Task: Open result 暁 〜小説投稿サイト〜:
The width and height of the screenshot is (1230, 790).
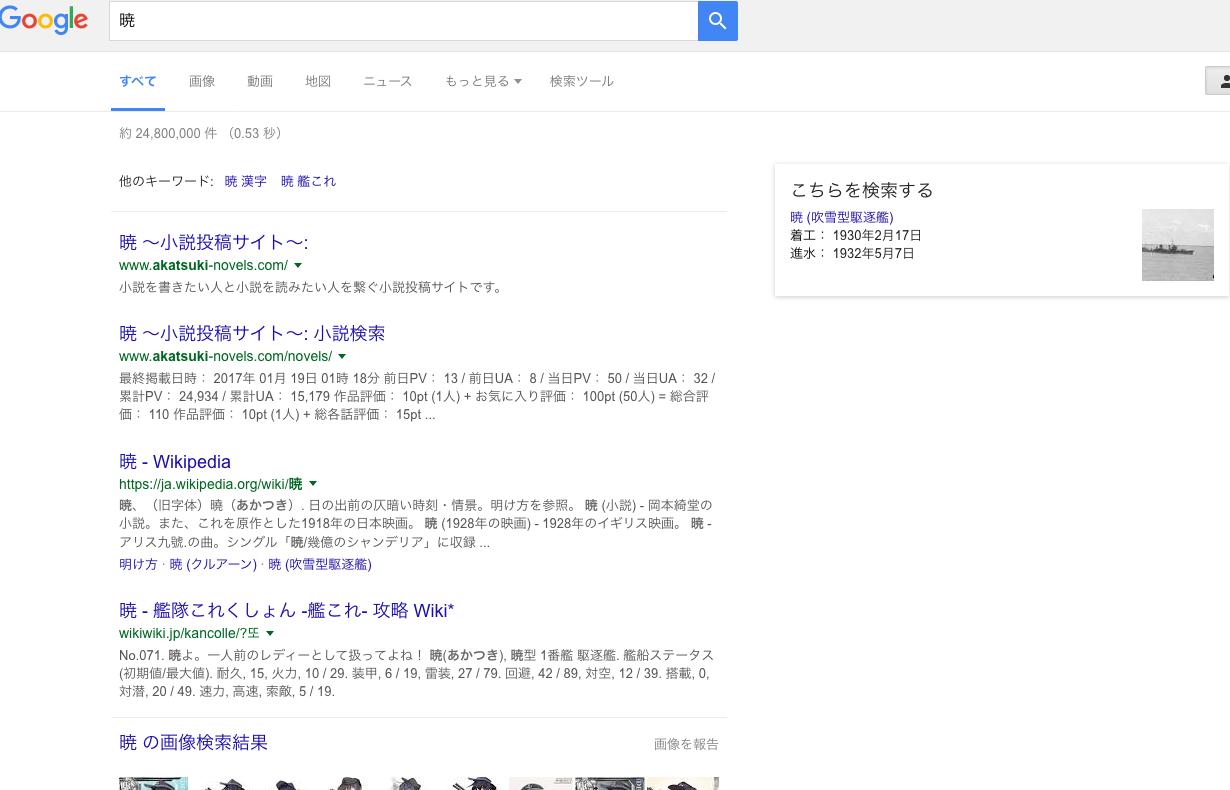Action: 213,242
